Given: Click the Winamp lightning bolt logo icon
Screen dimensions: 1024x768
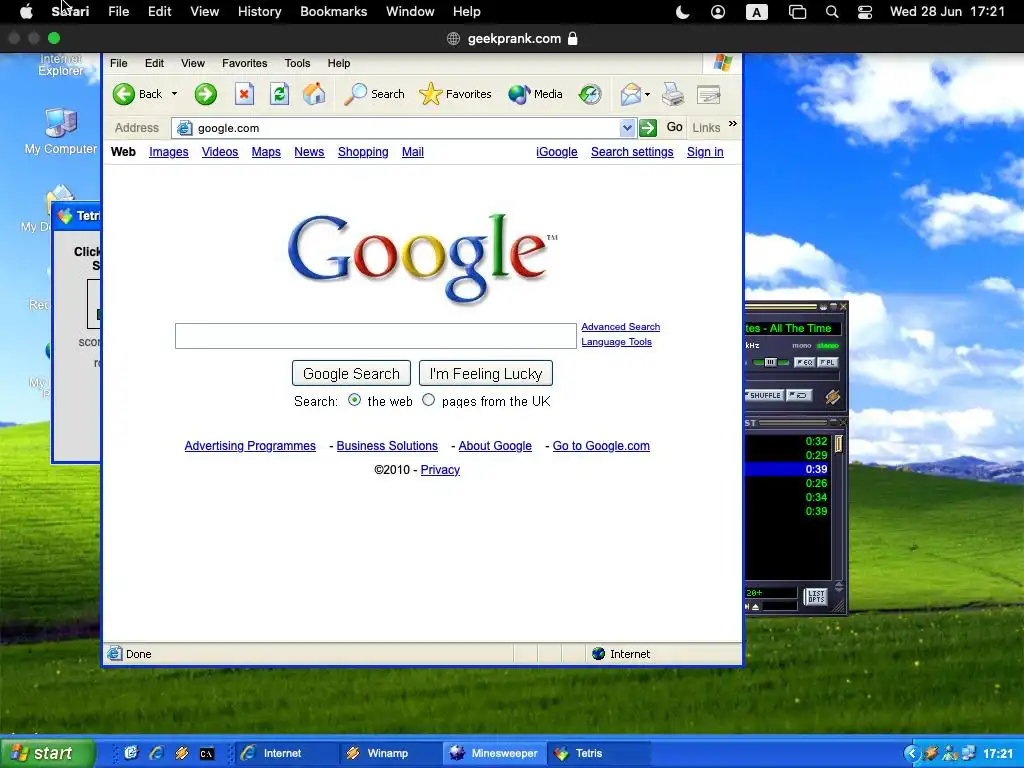Looking at the screenshot, I should tap(832, 396).
